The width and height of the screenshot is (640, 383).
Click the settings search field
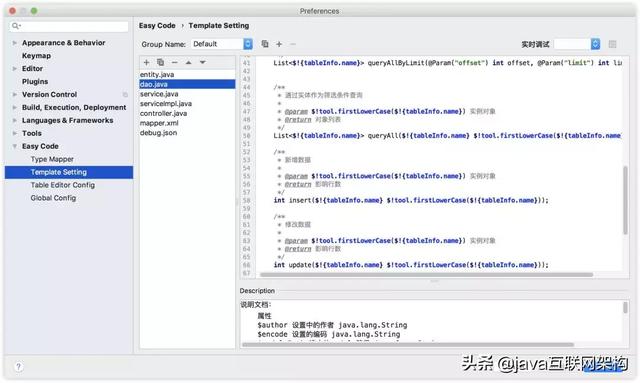click(x=69, y=26)
